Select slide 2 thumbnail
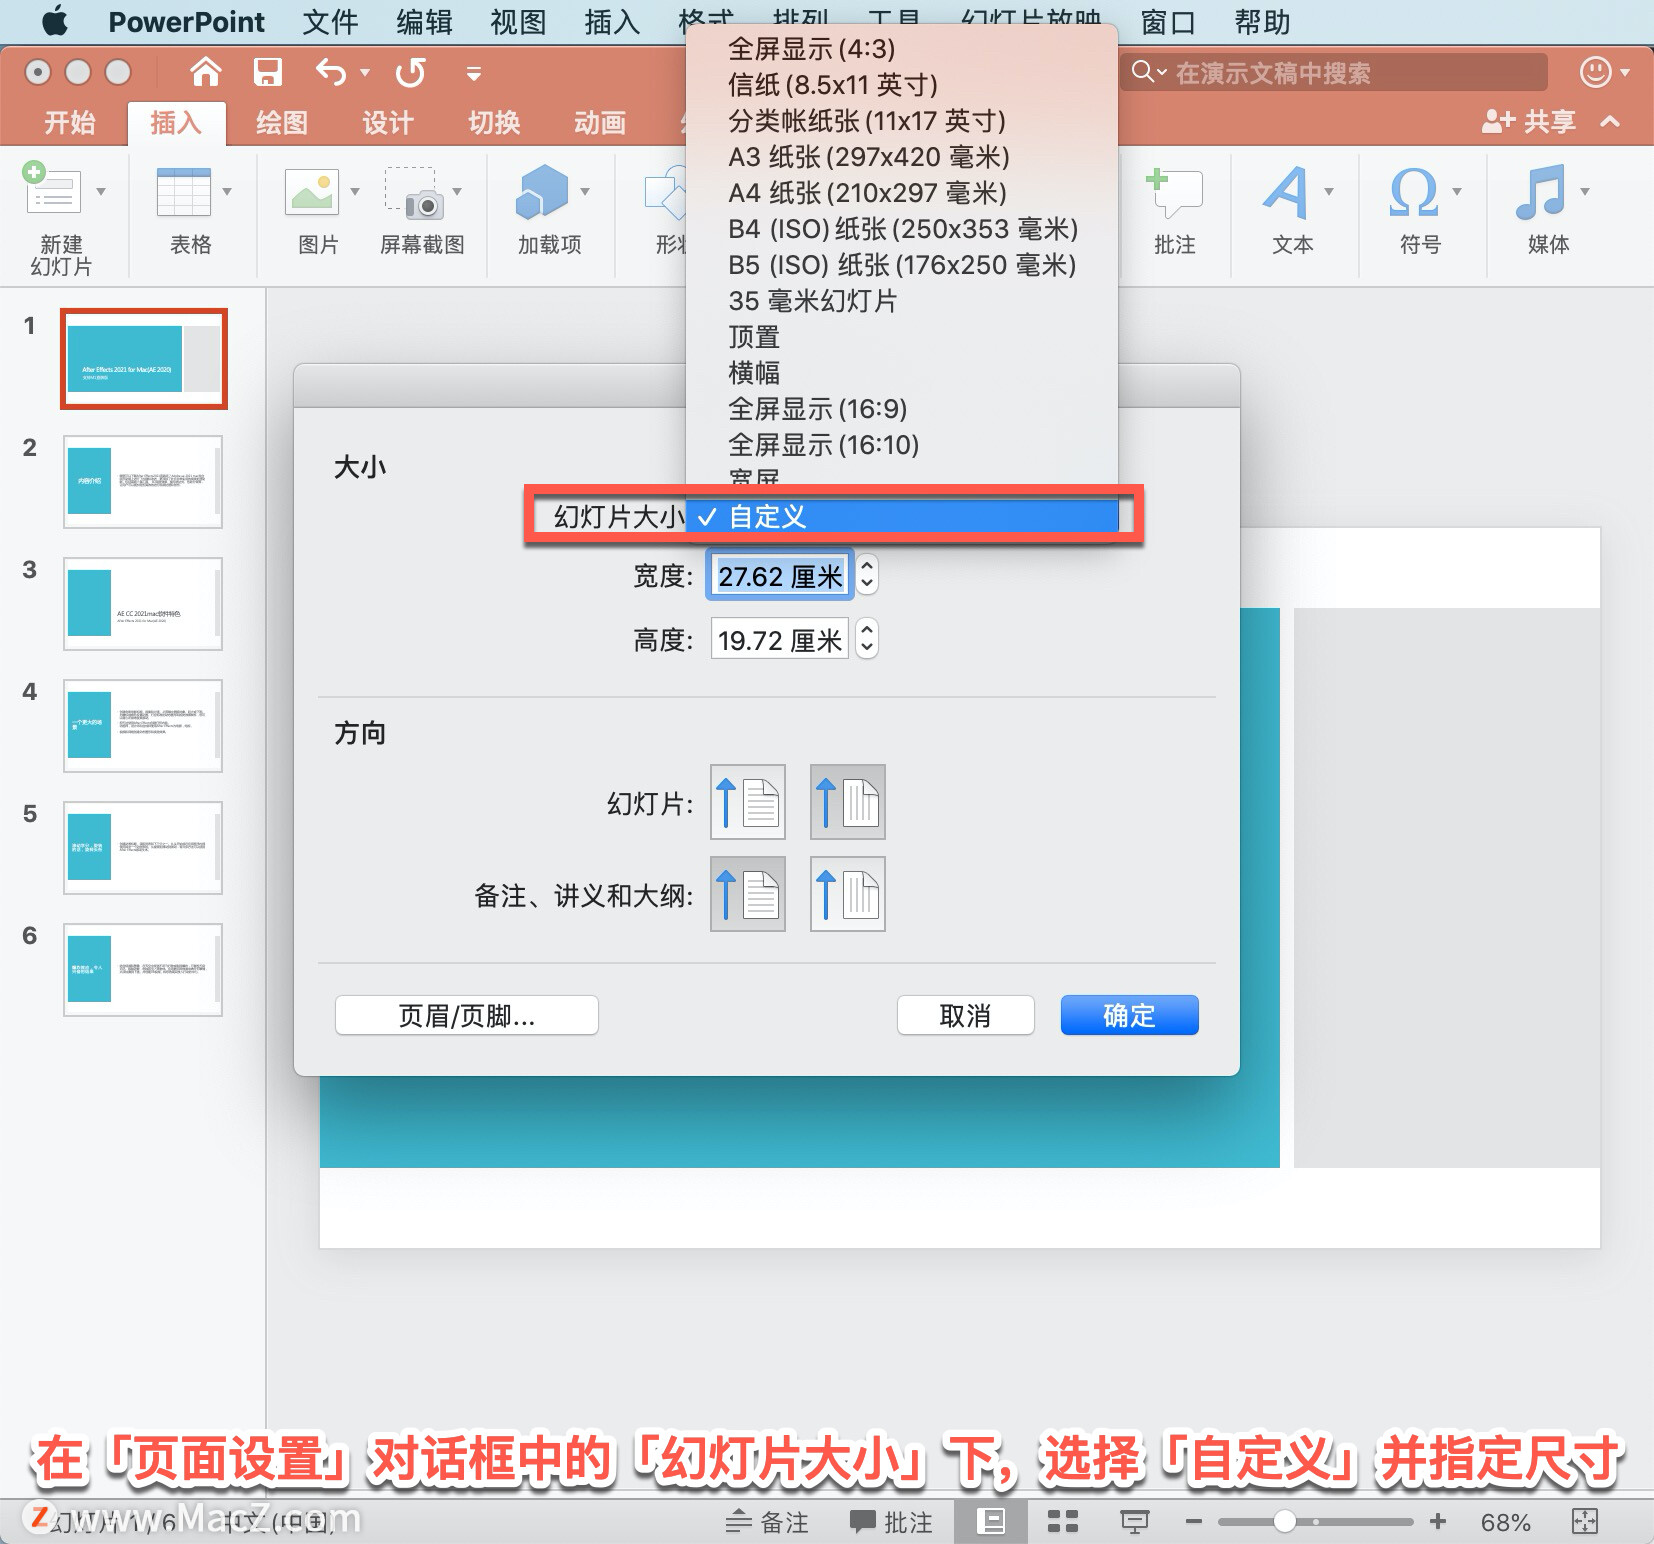Image resolution: width=1654 pixels, height=1544 pixels. 143,481
